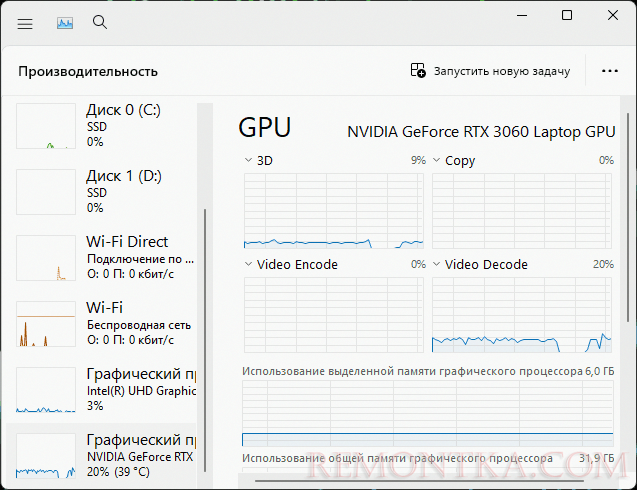Open the Copy engine dropdown chevron
The height and width of the screenshot is (490, 637).
click(436, 160)
